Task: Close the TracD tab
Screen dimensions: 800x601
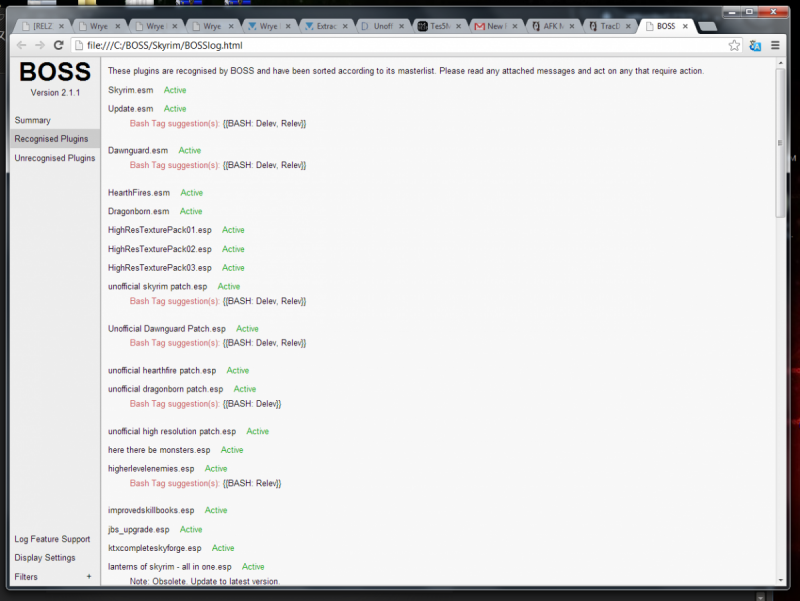Action: point(629,26)
